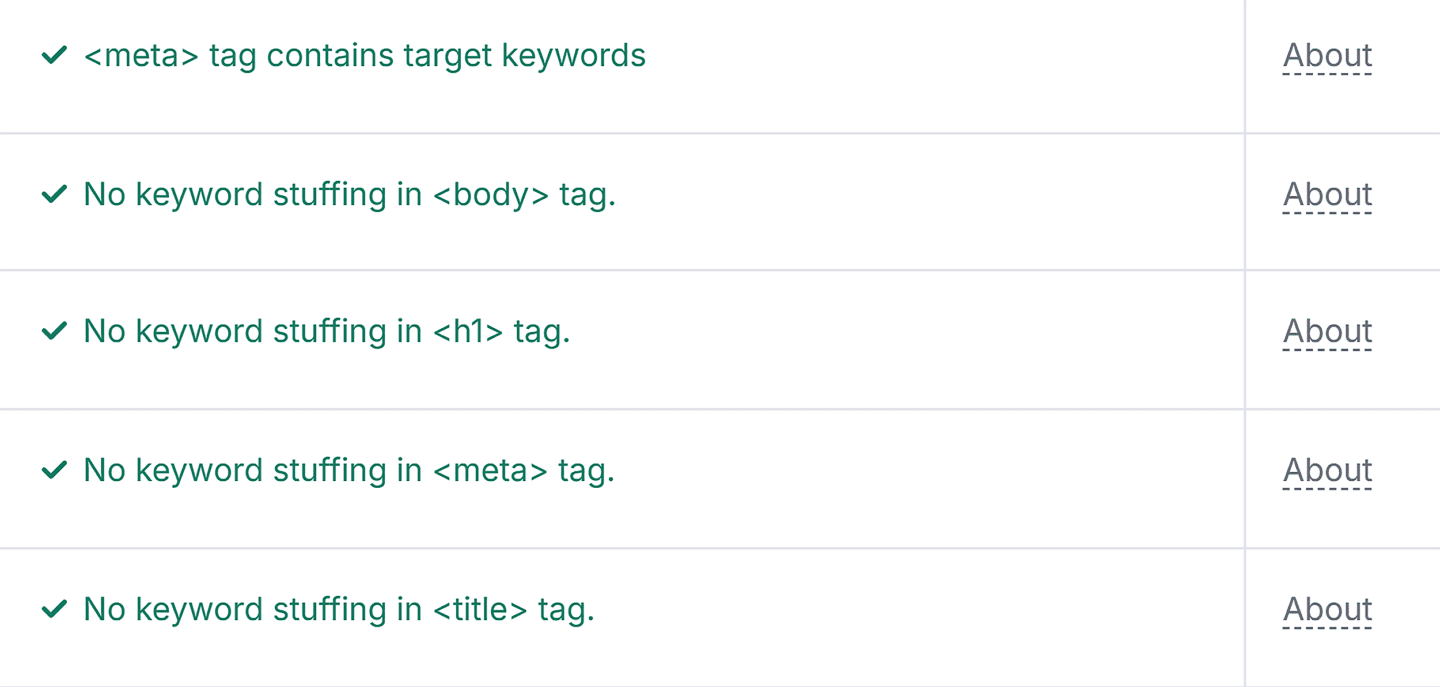Viewport: 1440px width, 687px height.
Task: Click the word '<body>' in the check list
Action: coord(491,194)
